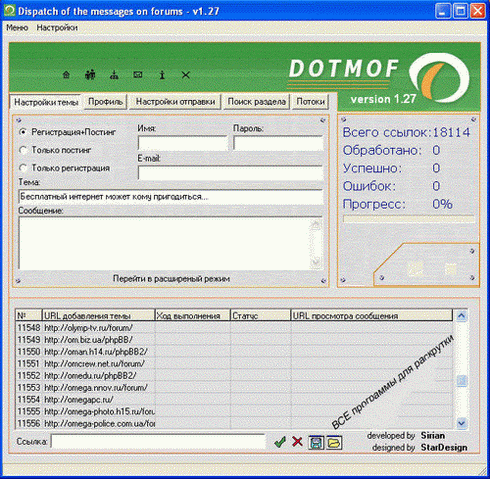Click the green checkmark to add link

click(x=280, y=442)
